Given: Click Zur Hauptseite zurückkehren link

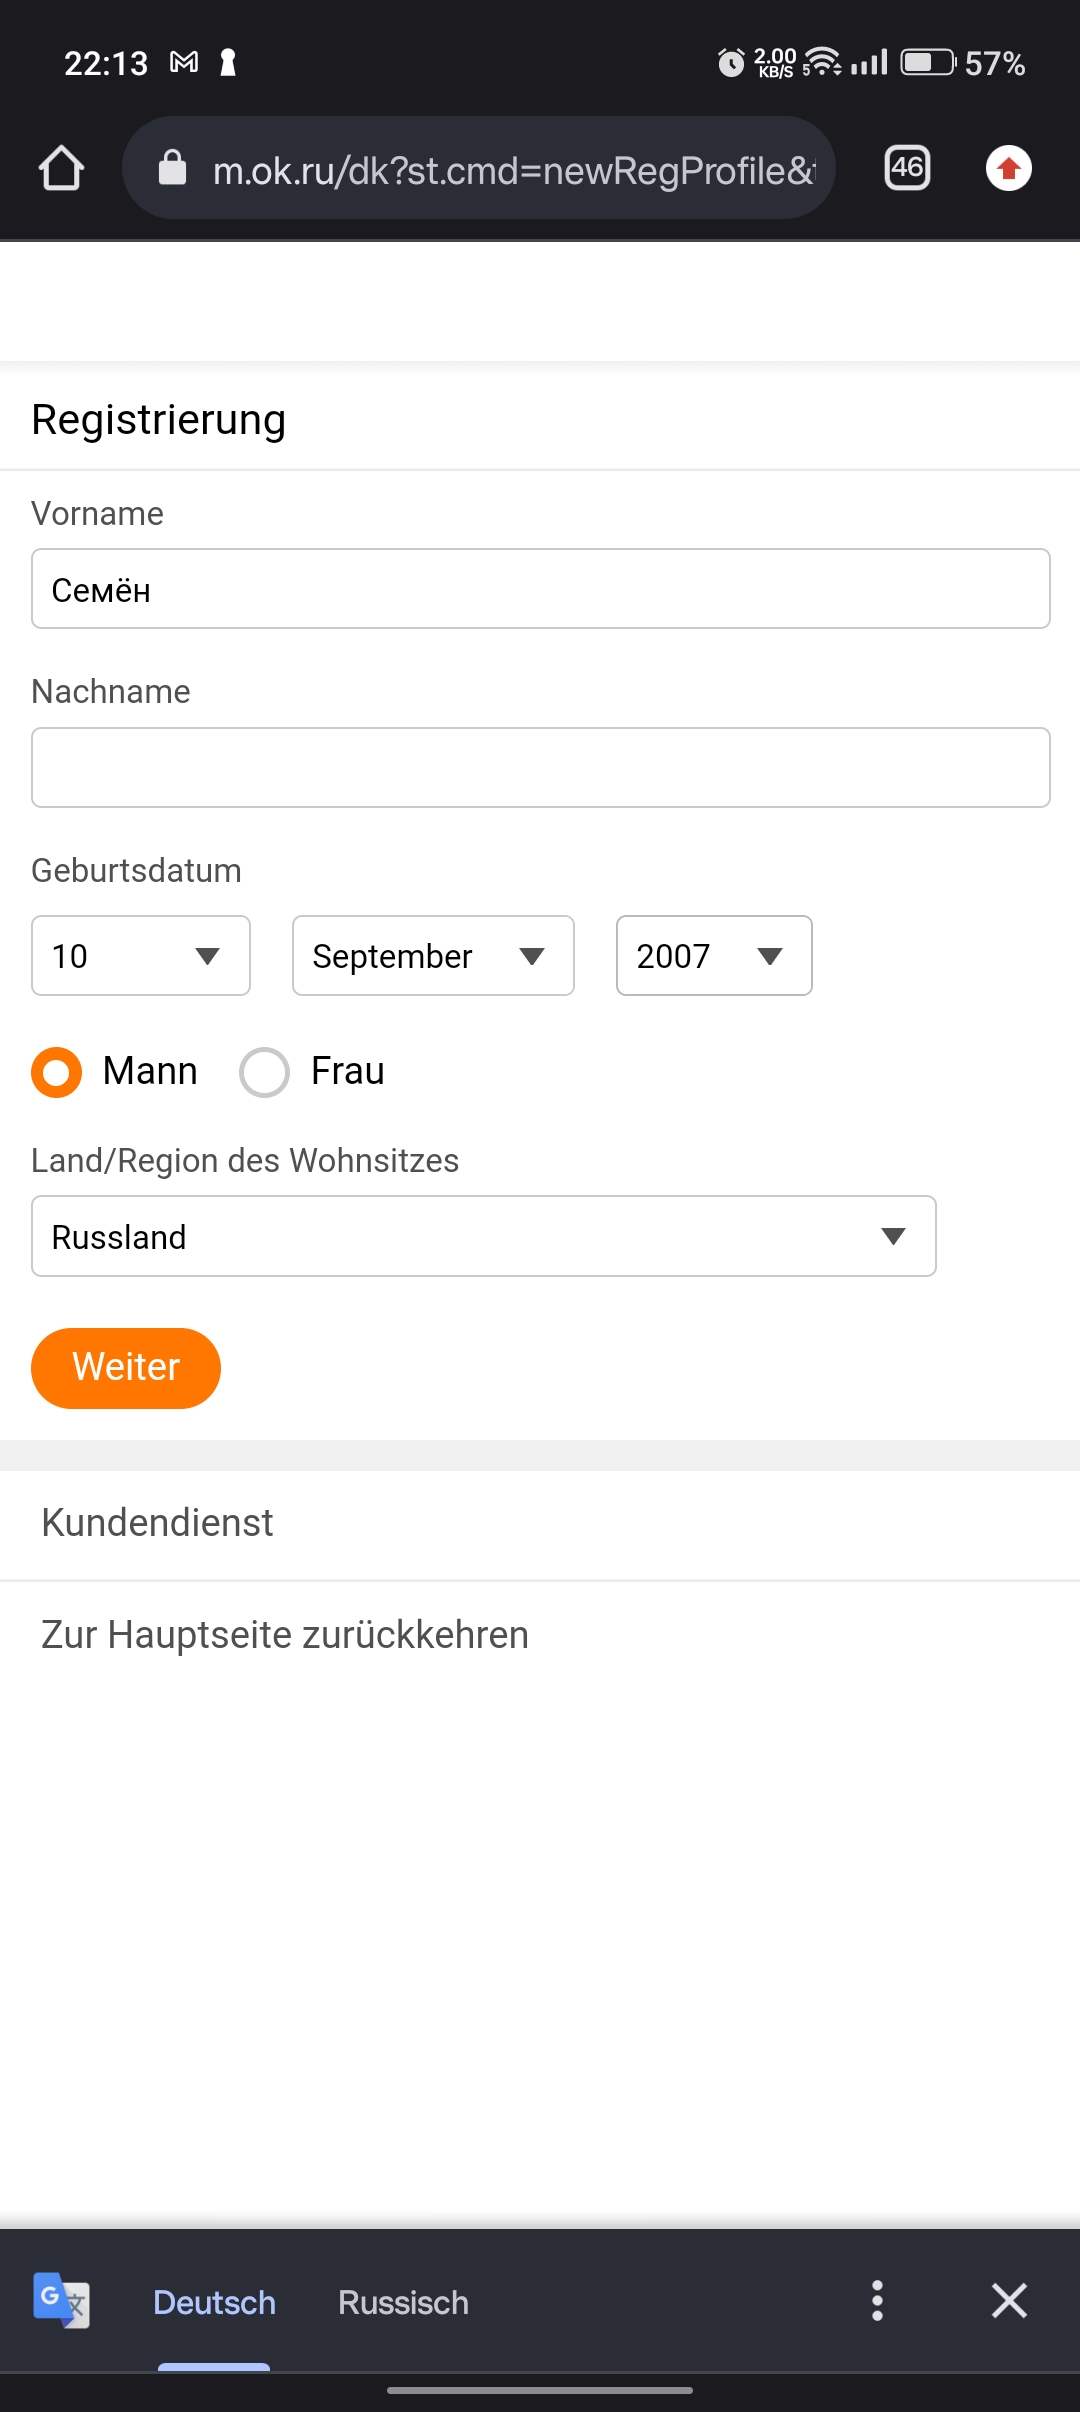Looking at the screenshot, I should pyautogui.click(x=285, y=1635).
